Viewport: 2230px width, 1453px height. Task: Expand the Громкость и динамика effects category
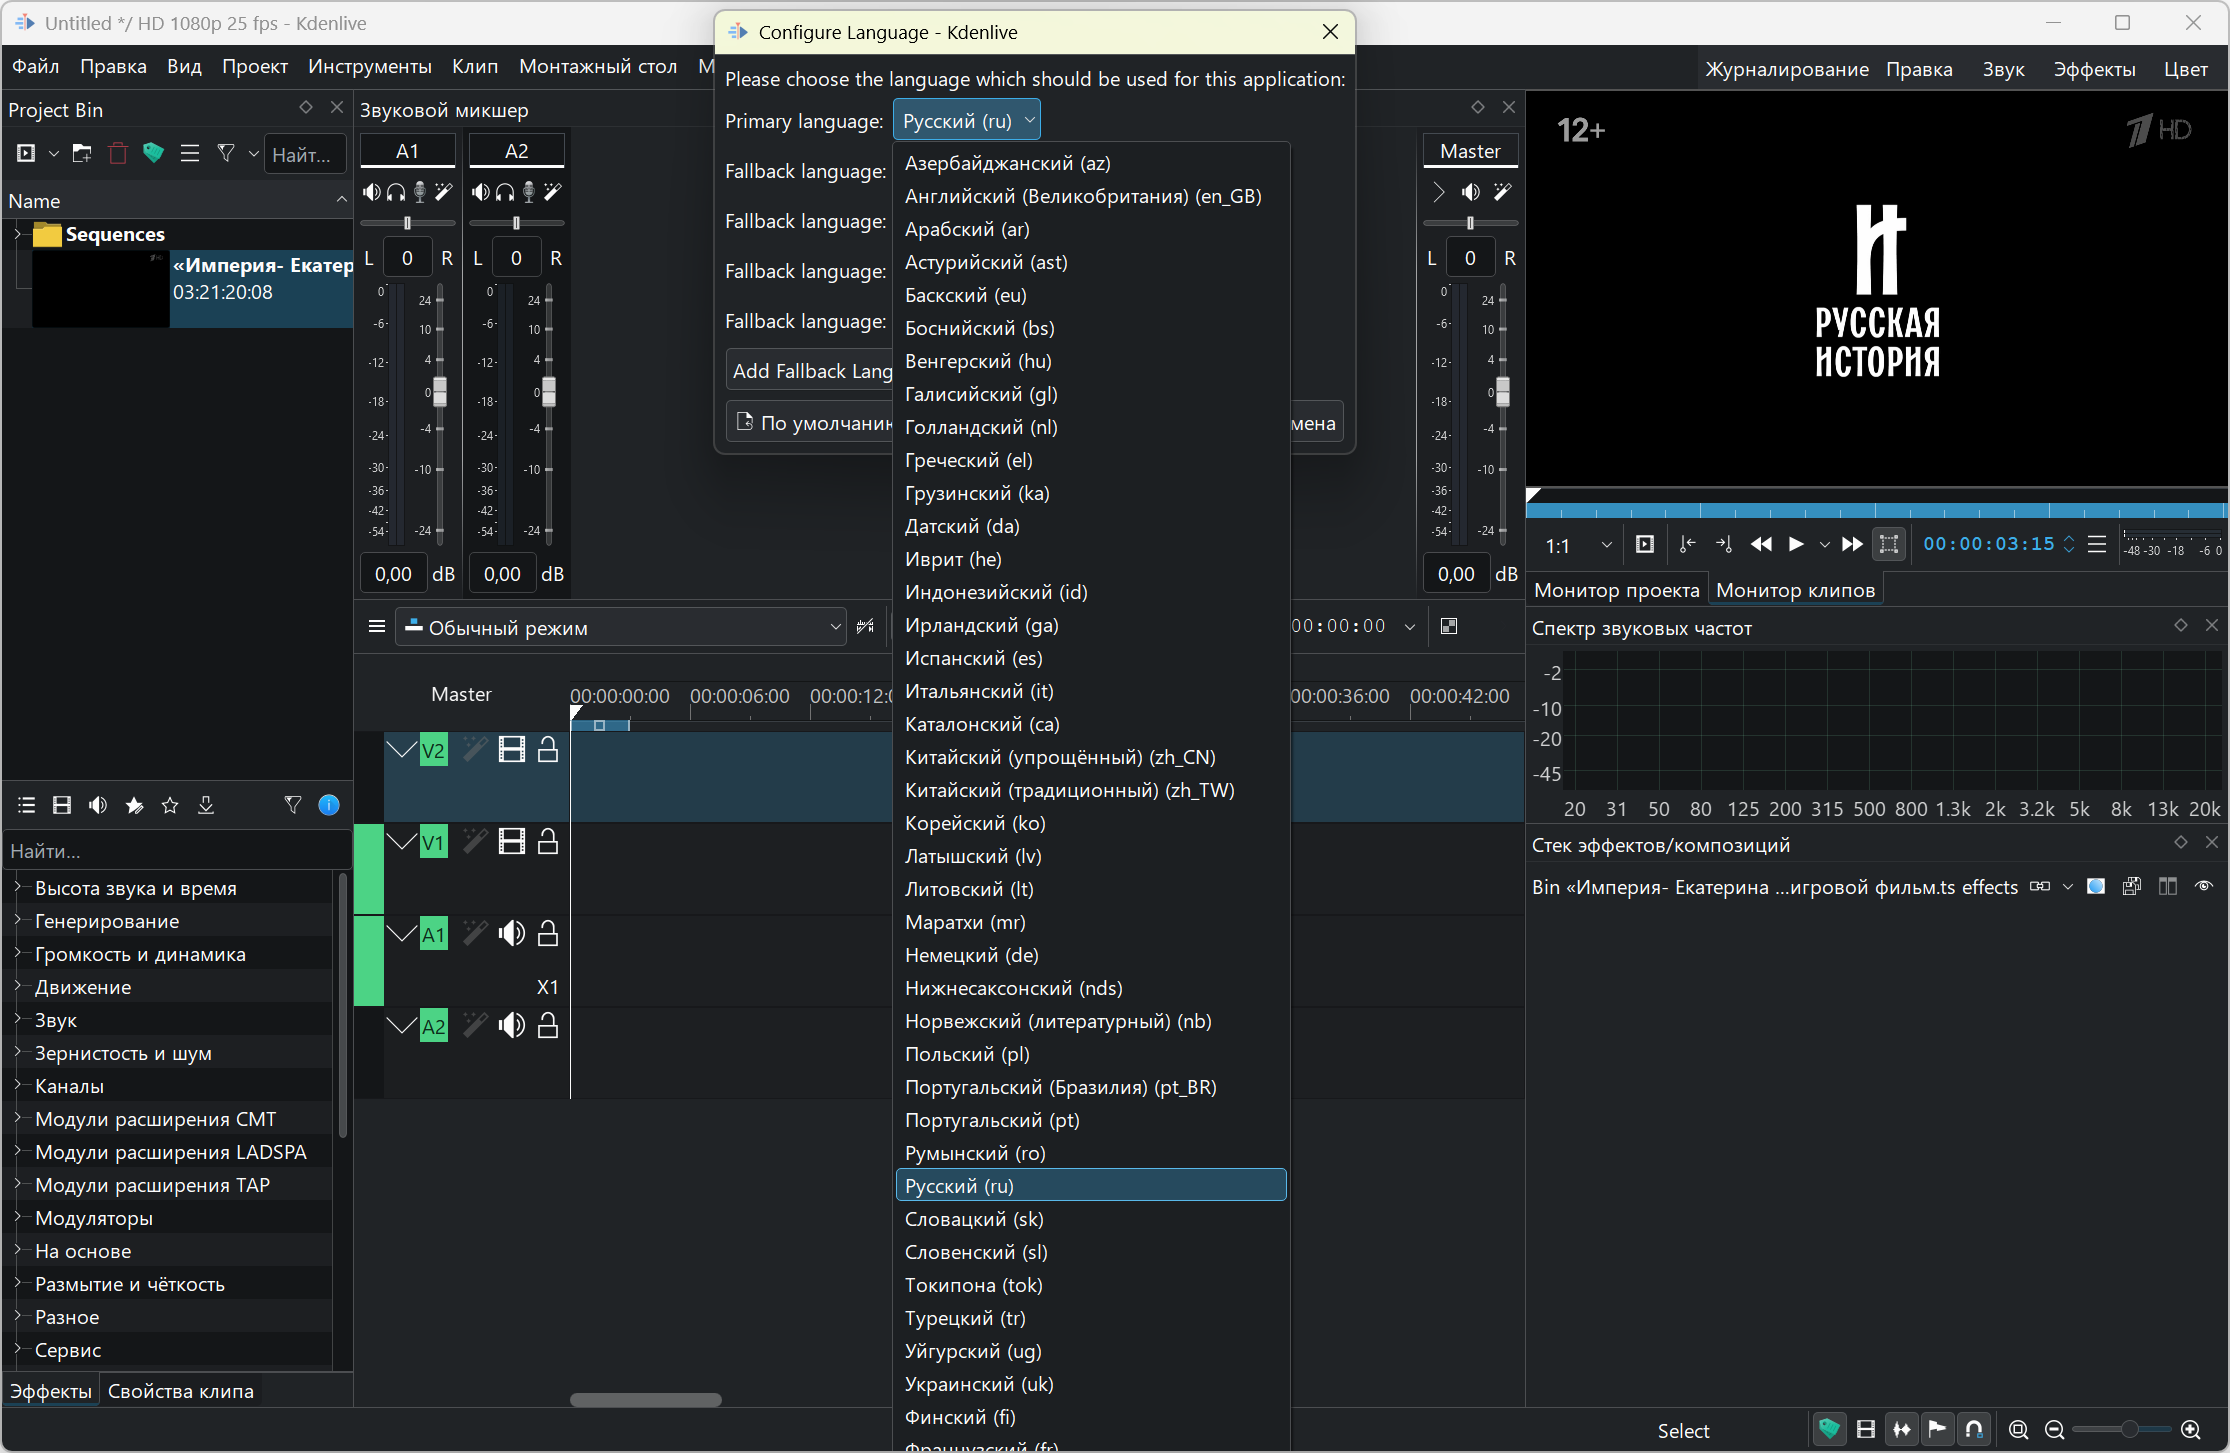17,954
